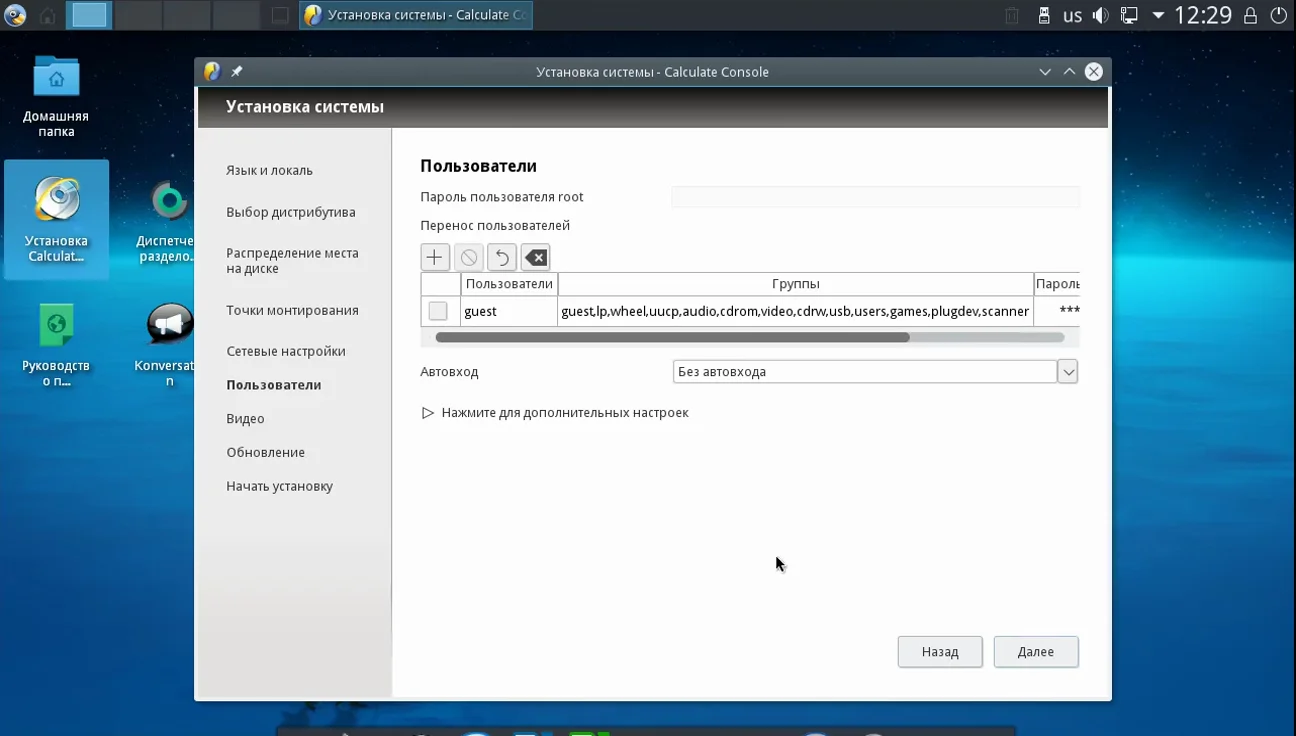Open the system tray expand arrow
Screen dimensions: 1296x736
coord(1158,15)
